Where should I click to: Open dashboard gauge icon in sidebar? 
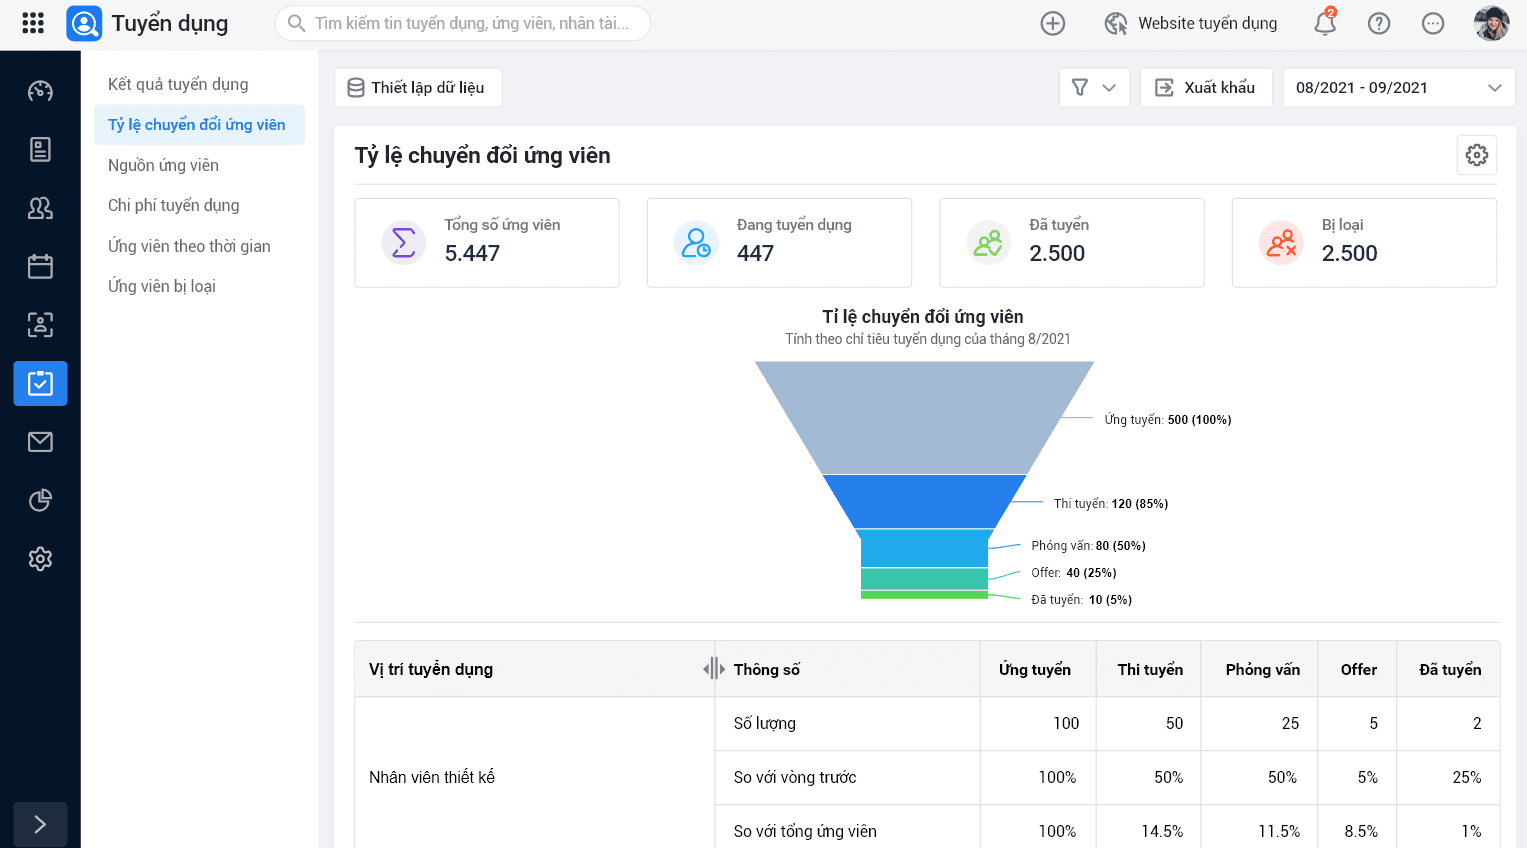click(40, 91)
